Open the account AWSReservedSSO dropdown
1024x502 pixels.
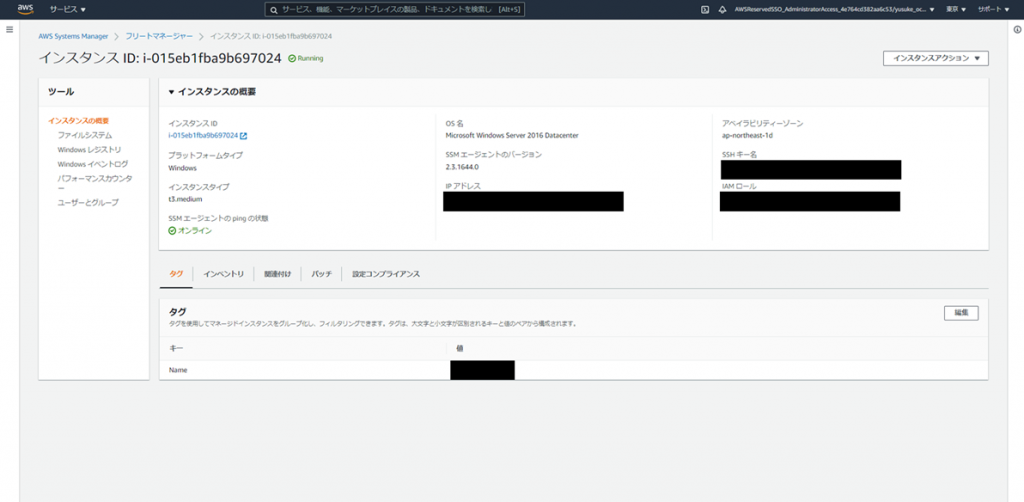coord(834,10)
